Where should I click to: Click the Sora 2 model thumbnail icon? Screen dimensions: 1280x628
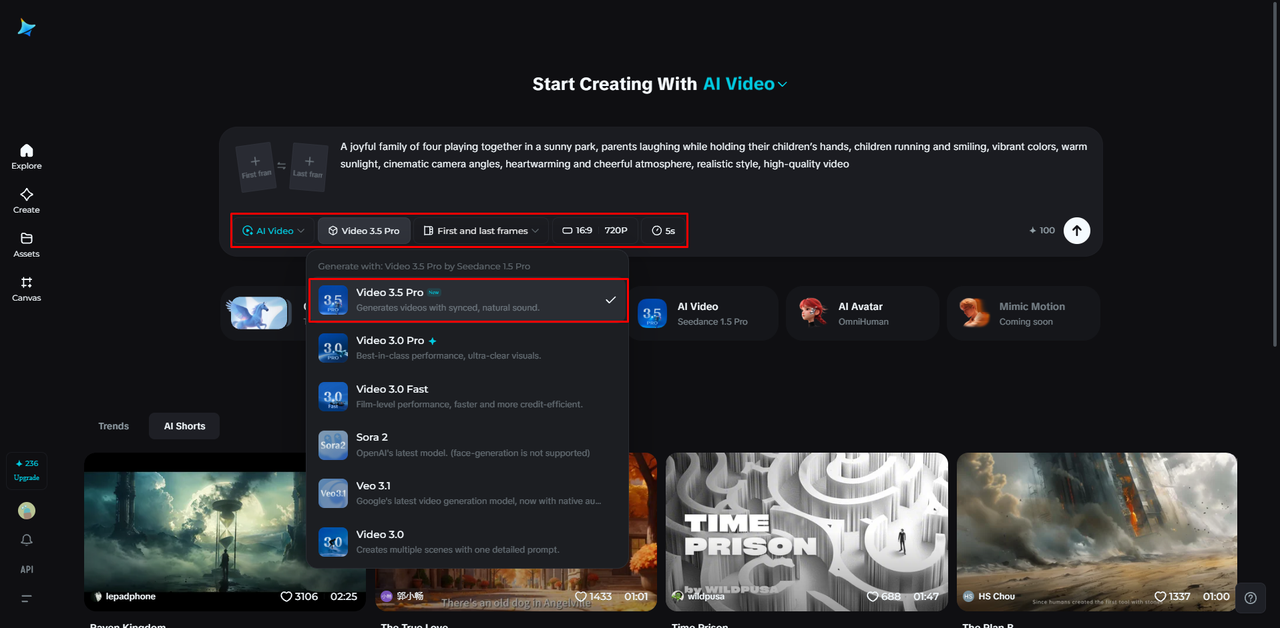(333, 445)
